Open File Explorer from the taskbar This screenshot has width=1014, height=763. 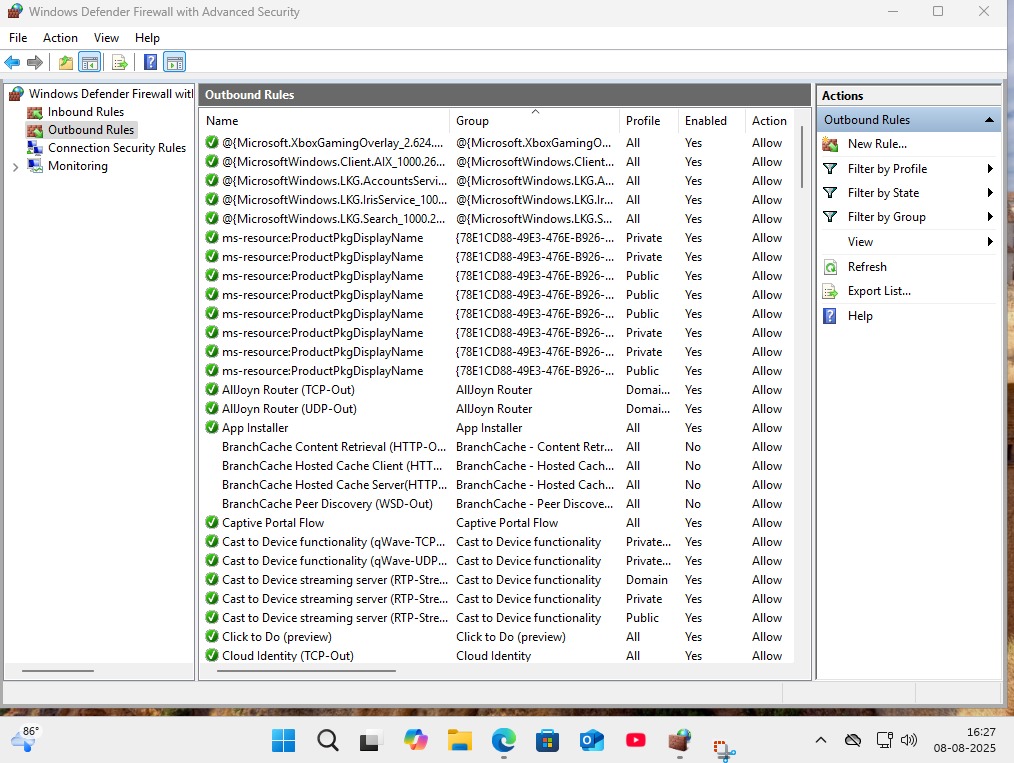460,740
